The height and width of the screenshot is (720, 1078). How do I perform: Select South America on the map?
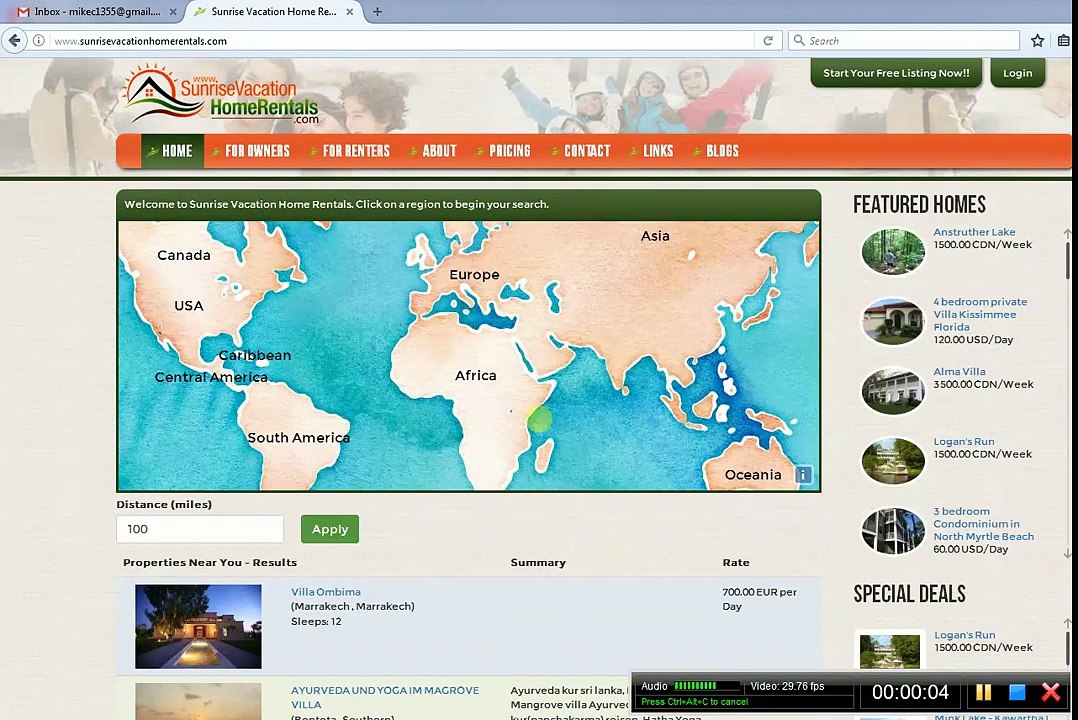tap(298, 437)
